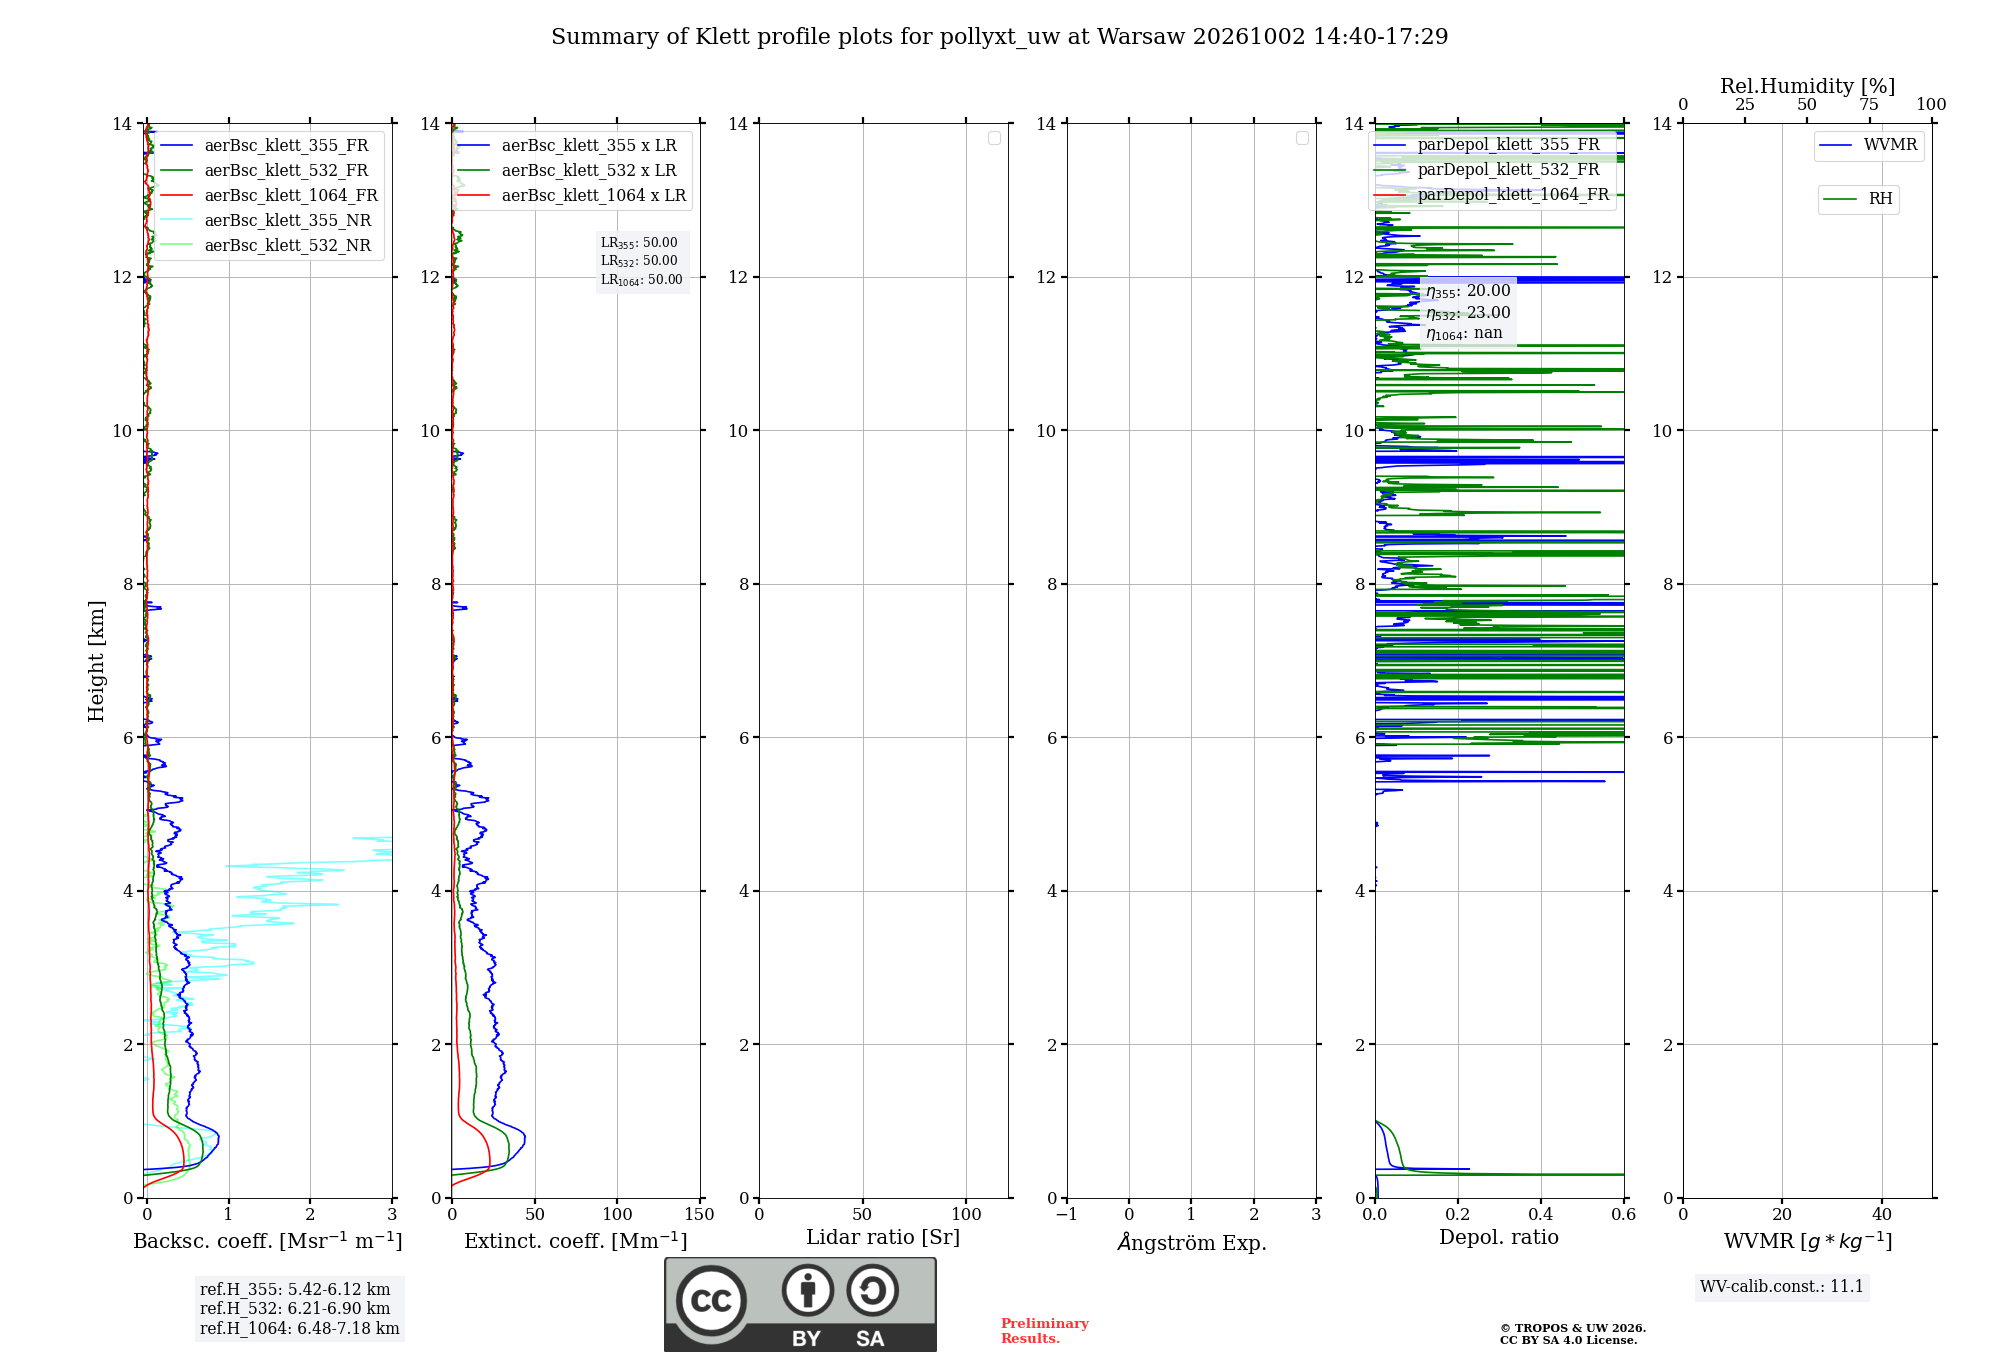Click the η1064: nan annotation
The height and width of the screenshot is (1360, 2000).
[x=1464, y=334]
